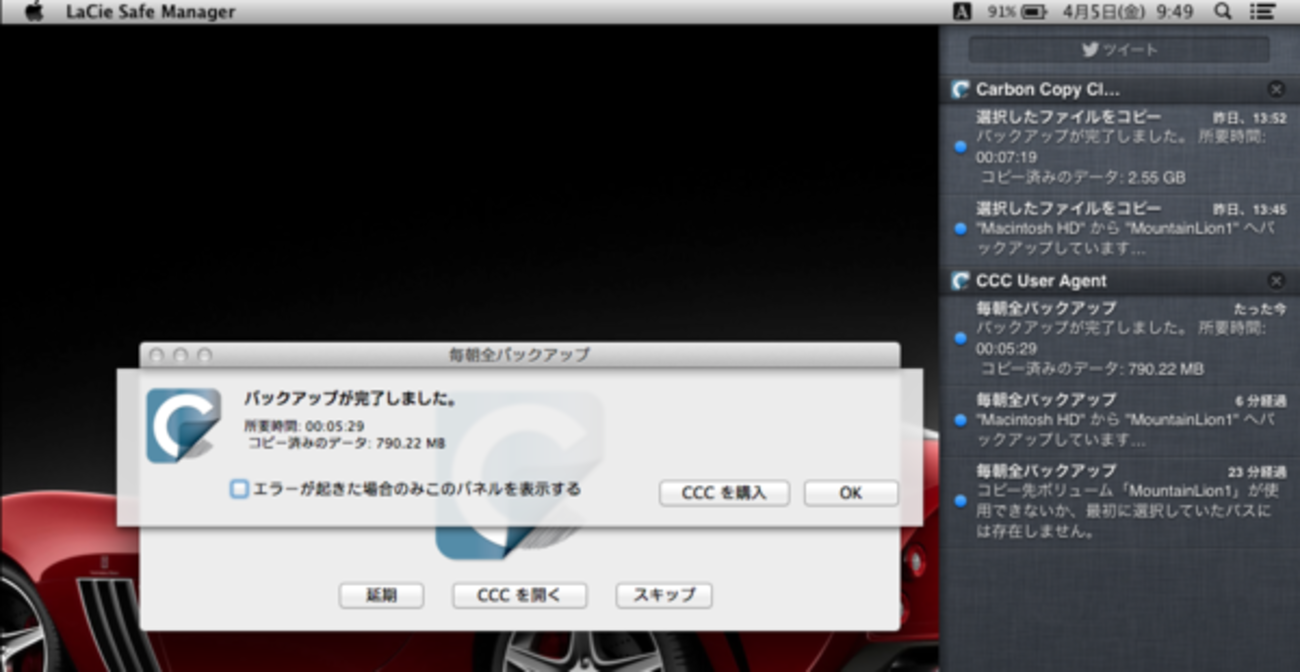
Task: Click the CCC を開く button
Action: tap(519, 595)
